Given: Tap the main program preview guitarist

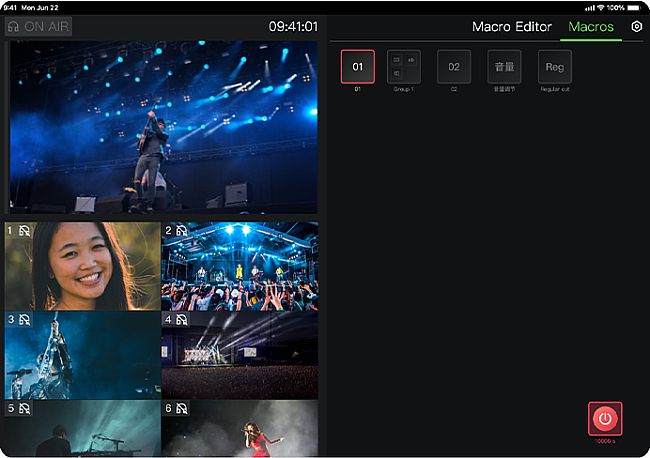Looking at the screenshot, I should coord(163,127).
